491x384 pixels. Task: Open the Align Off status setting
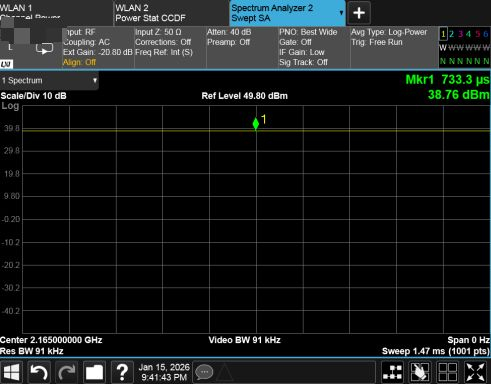(79, 62)
